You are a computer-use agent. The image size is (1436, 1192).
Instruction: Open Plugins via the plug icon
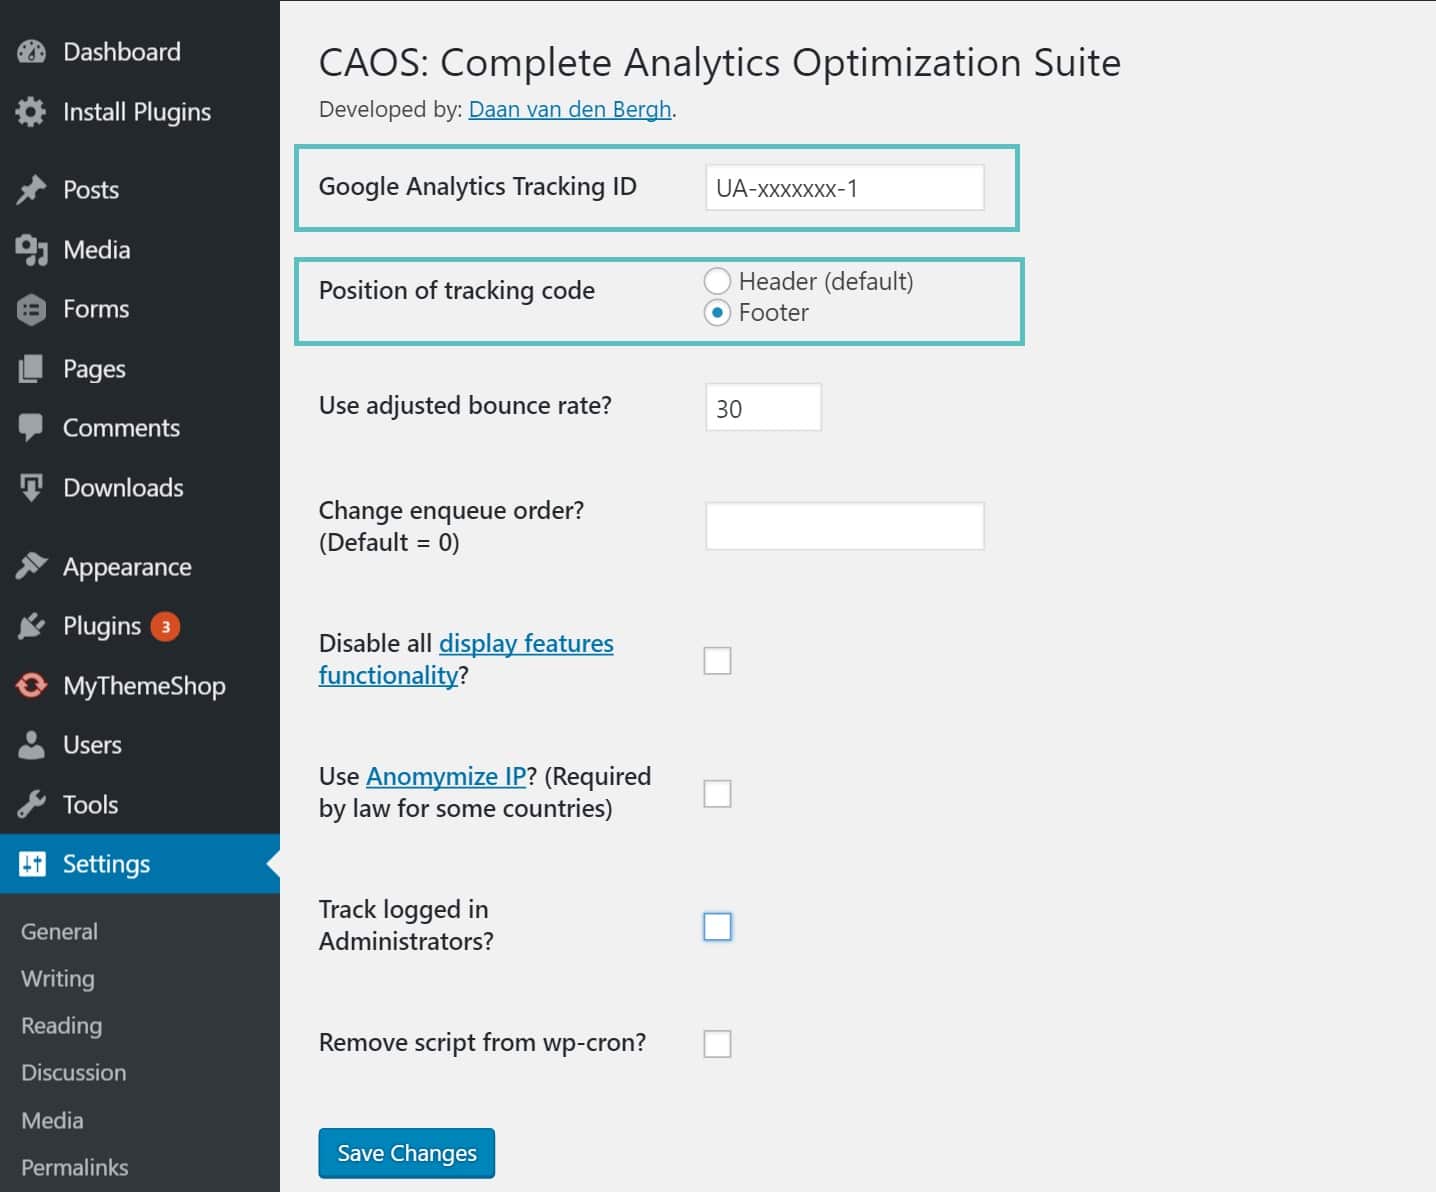point(31,625)
